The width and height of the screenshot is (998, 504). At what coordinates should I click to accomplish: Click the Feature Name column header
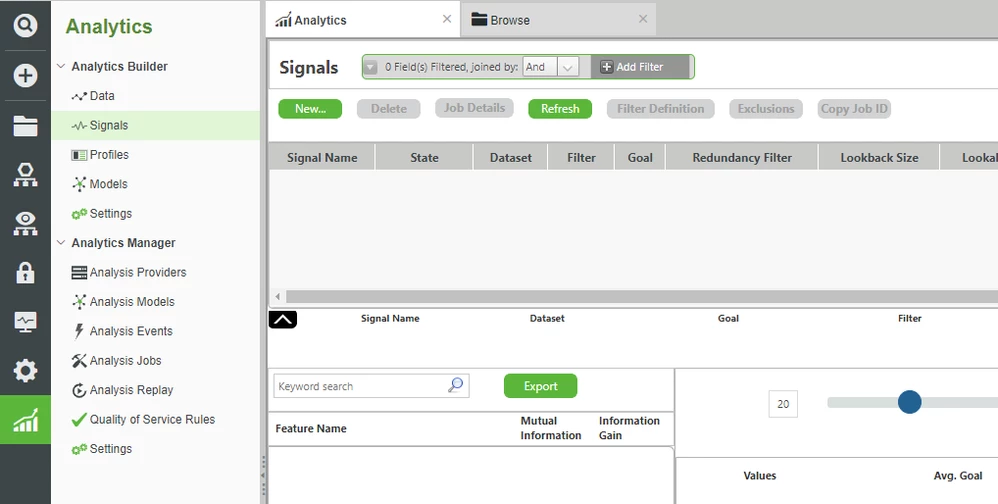pyautogui.click(x=311, y=429)
